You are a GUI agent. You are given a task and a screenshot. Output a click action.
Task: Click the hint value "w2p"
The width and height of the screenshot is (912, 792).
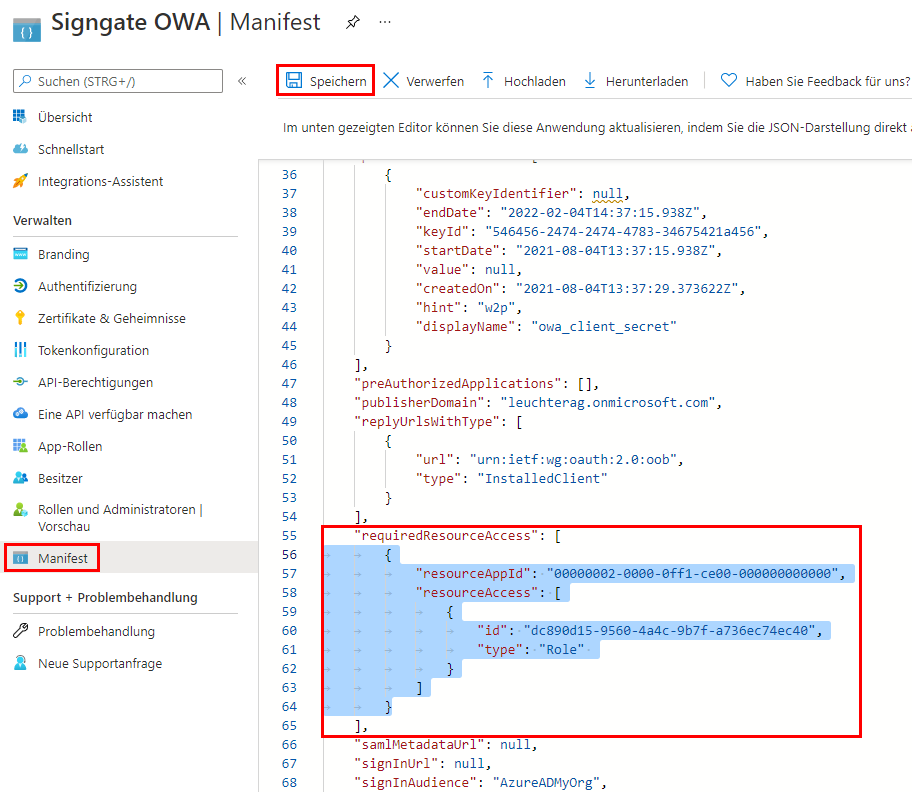pos(496,308)
